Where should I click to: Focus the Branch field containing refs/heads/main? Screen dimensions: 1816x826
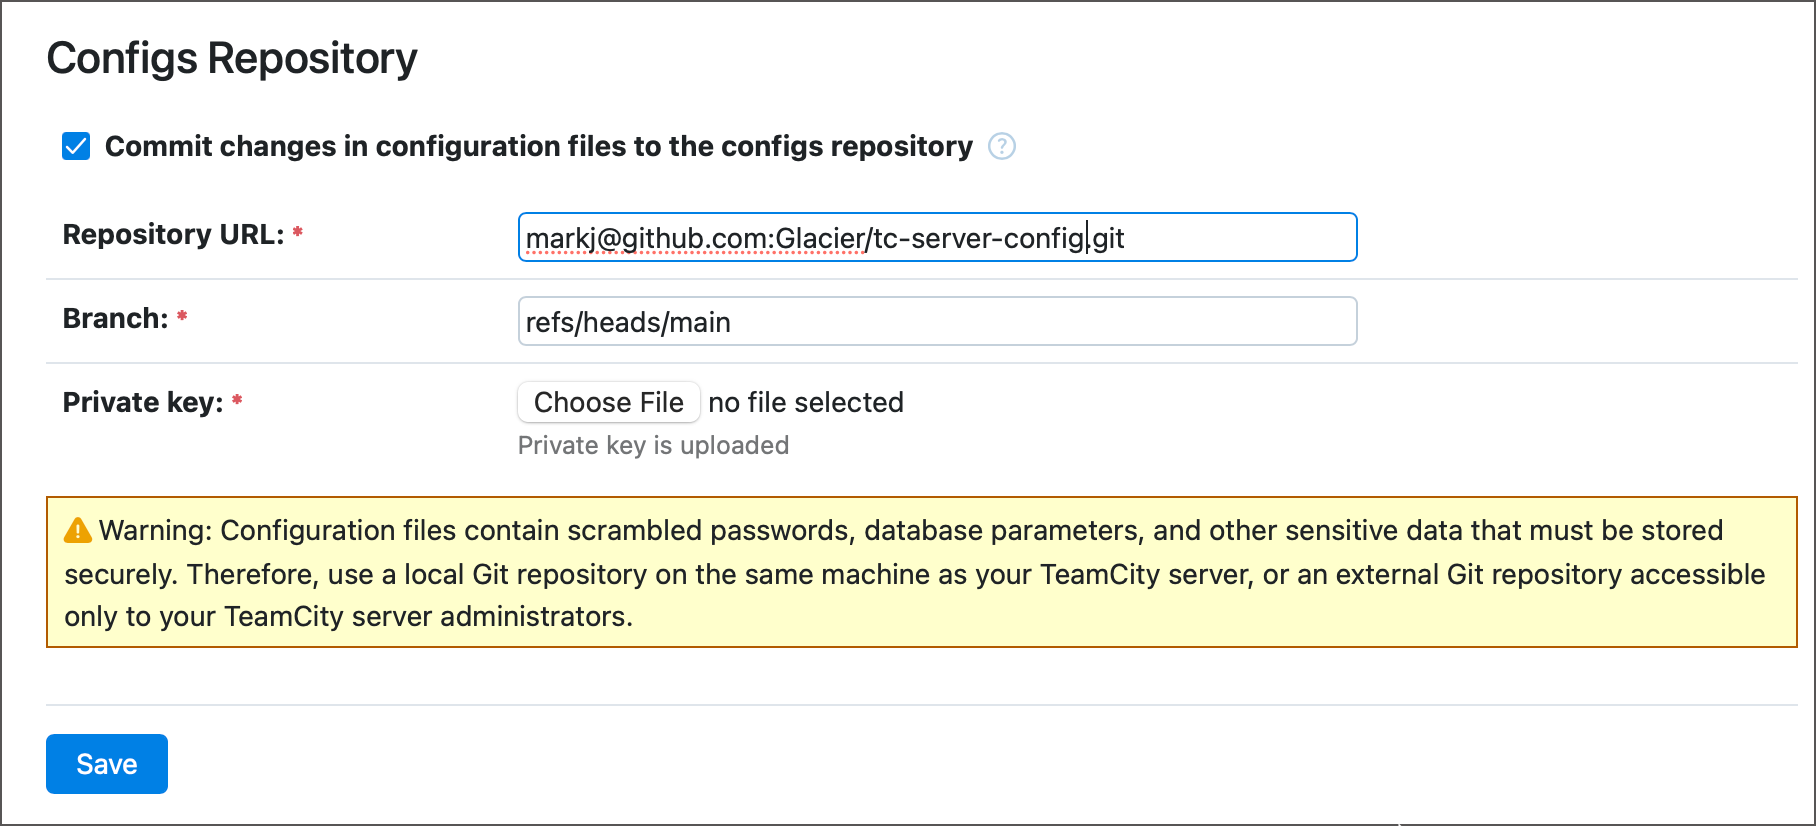point(936,322)
